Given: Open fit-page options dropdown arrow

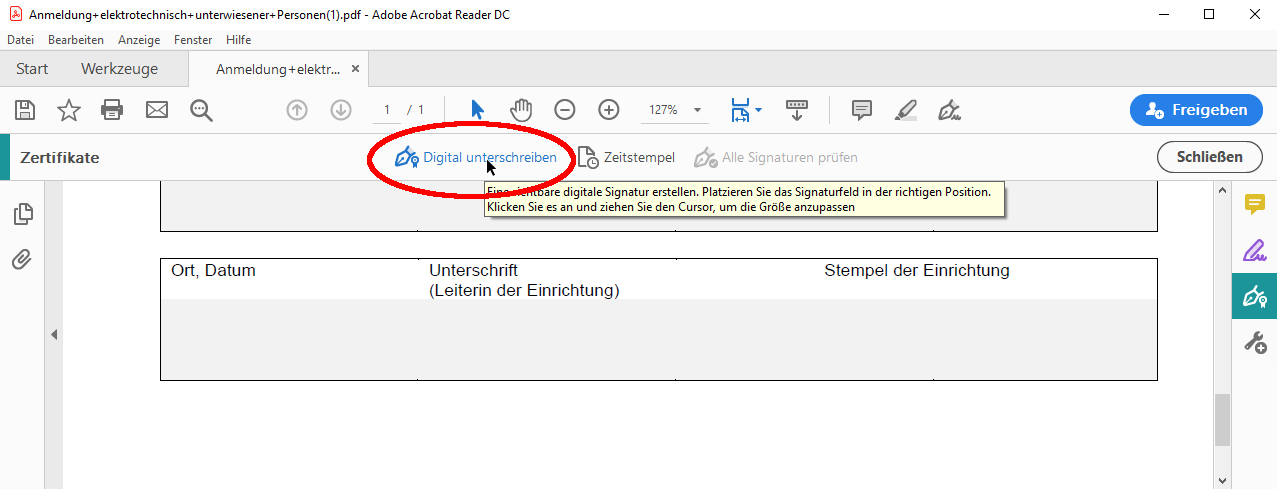Looking at the screenshot, I should pos(758,110).
